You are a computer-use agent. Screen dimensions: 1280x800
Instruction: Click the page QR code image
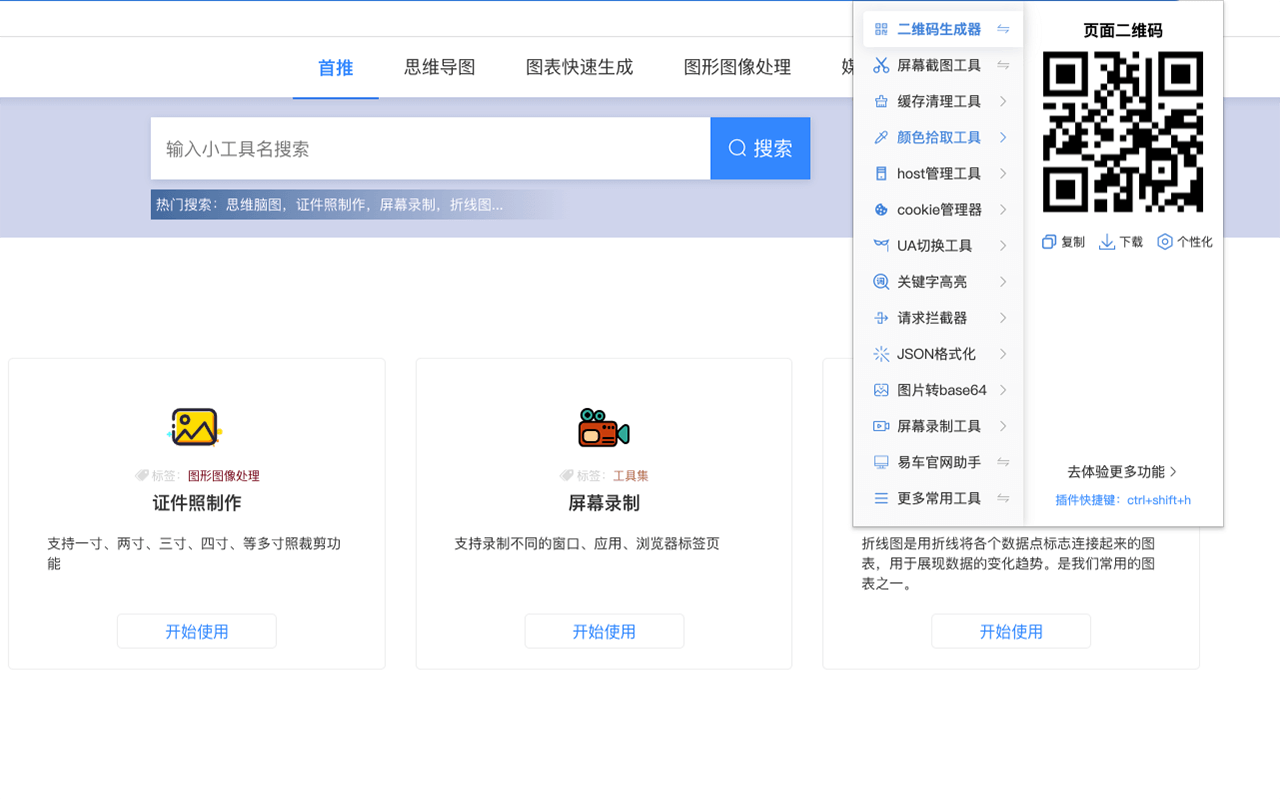[x=1123, y=132]
